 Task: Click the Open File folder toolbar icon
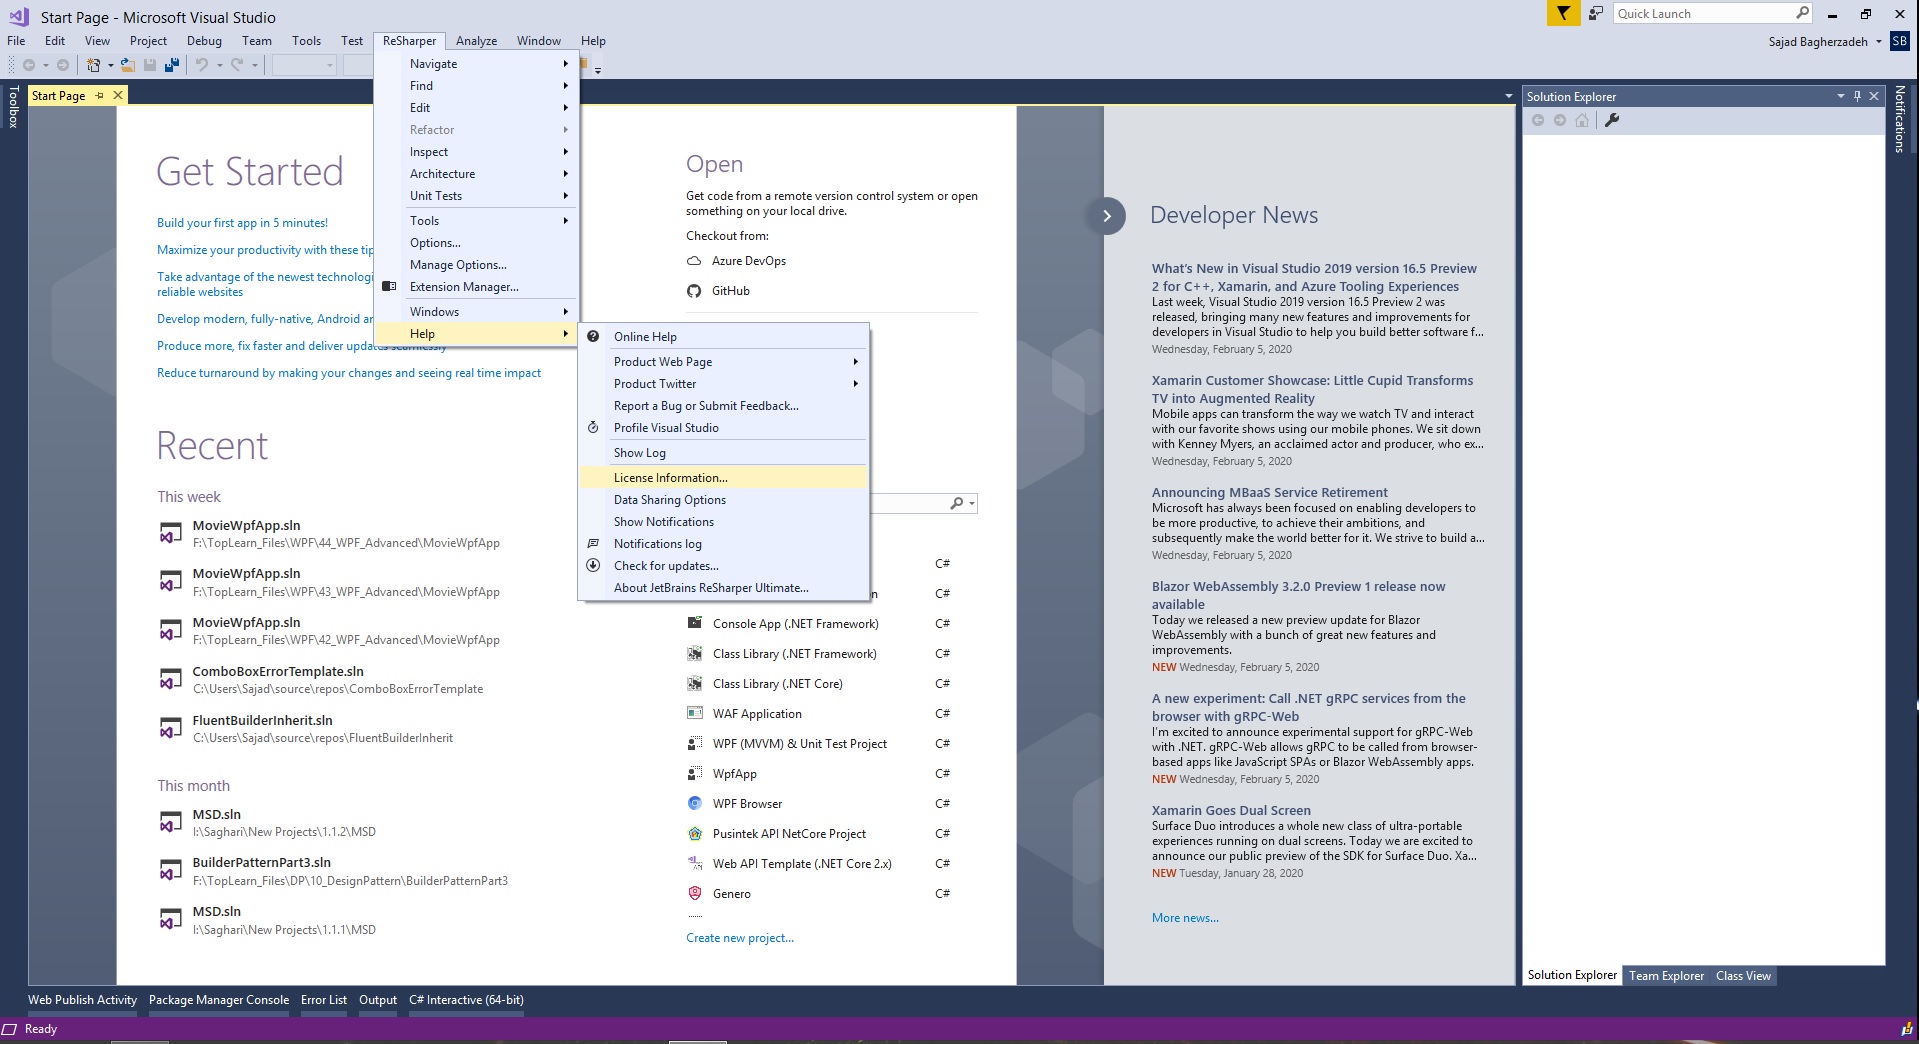click(x=128, y=65)
